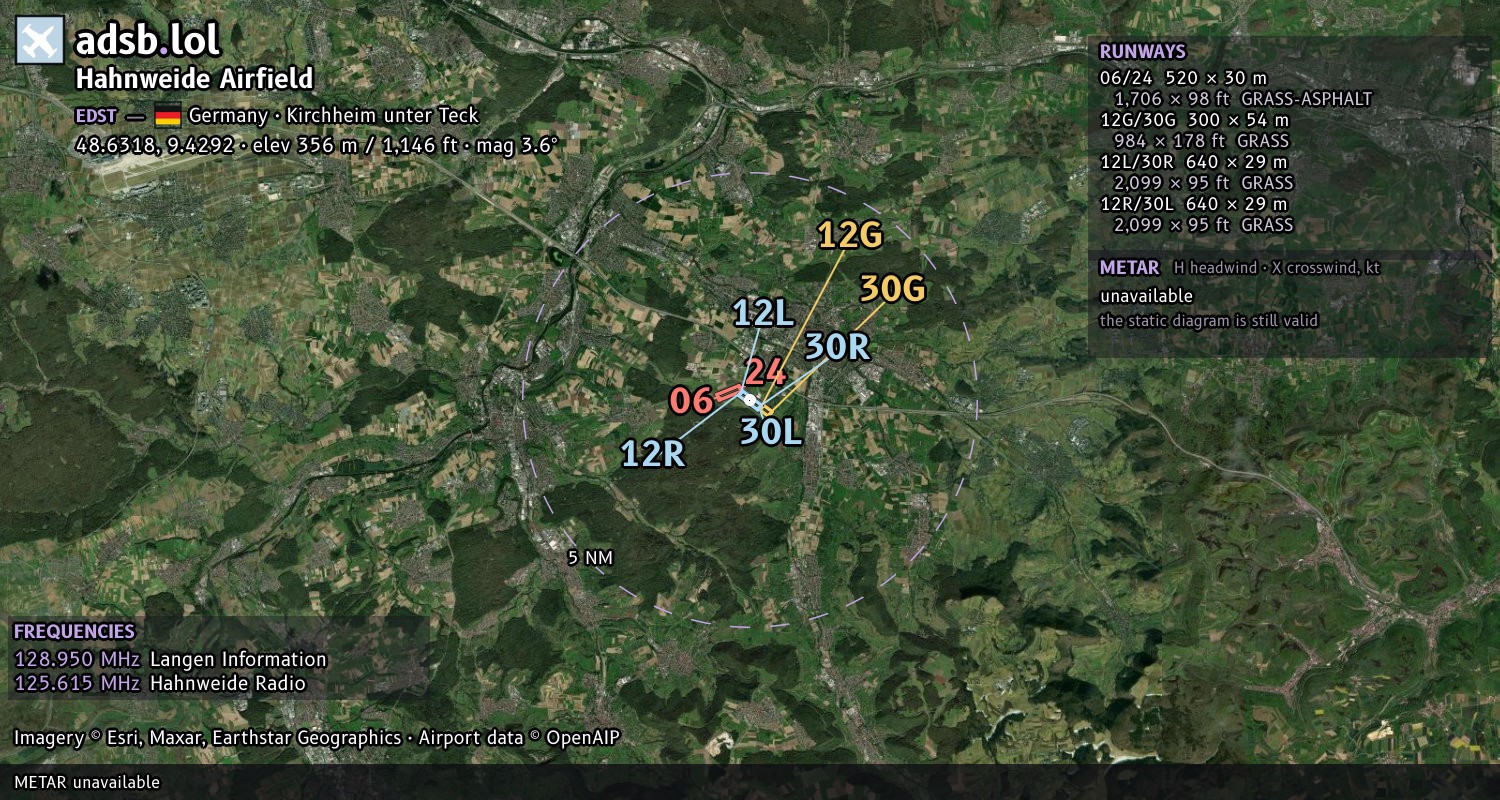Click the 12G runway label on map
Image resolution: width=1500 pixels, height=800 pixels.
(850, 235)
